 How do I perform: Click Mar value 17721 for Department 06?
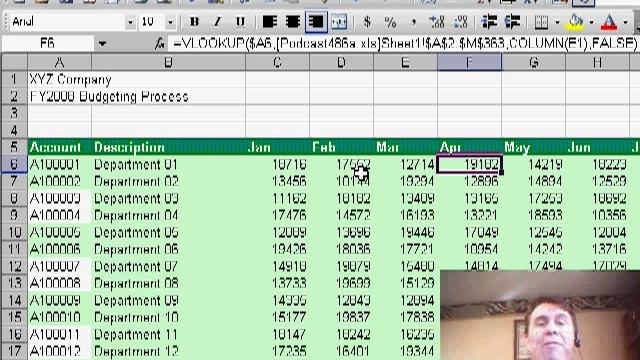pos(405,249)
